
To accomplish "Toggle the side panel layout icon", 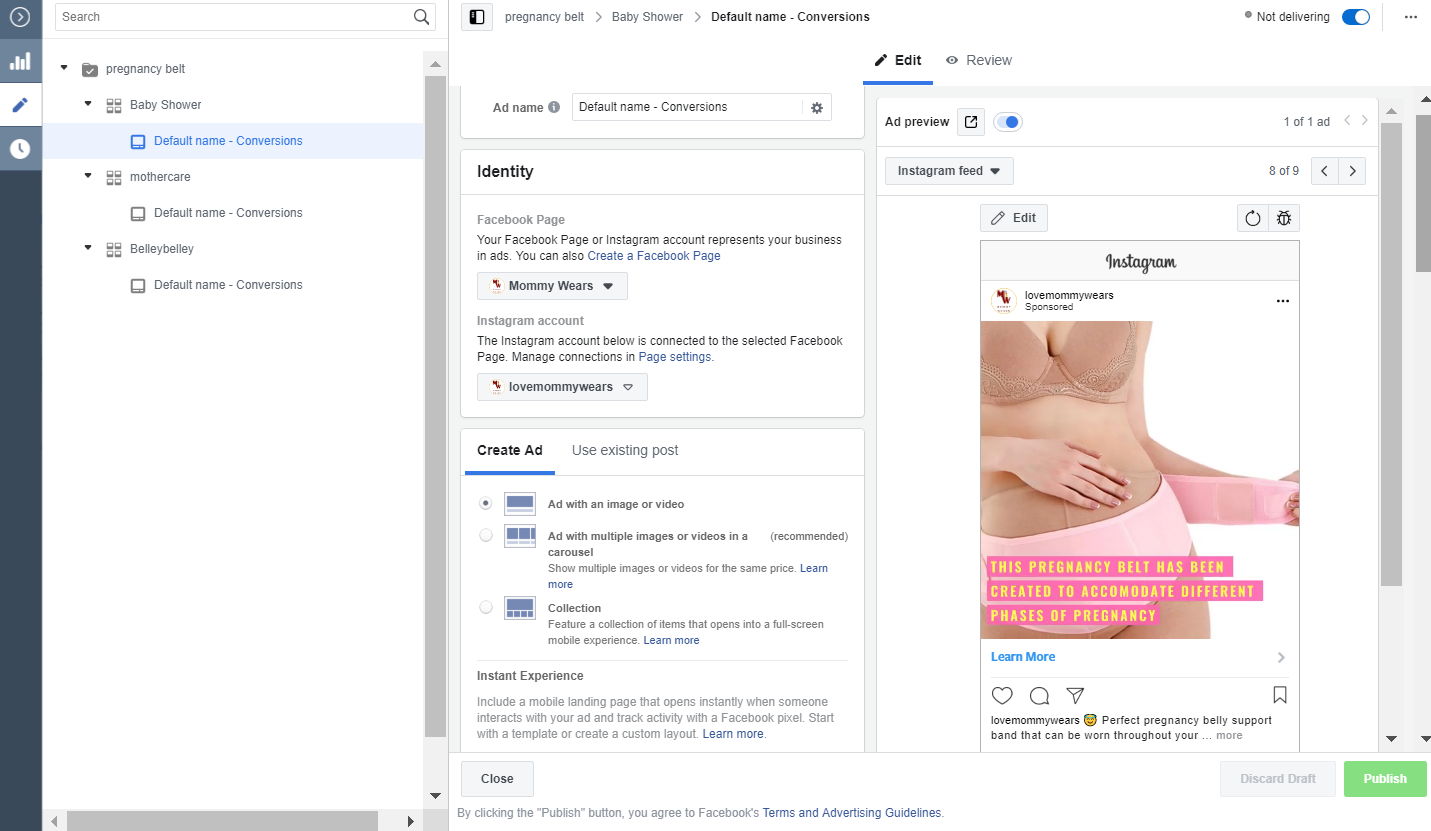I will [477, 17].
